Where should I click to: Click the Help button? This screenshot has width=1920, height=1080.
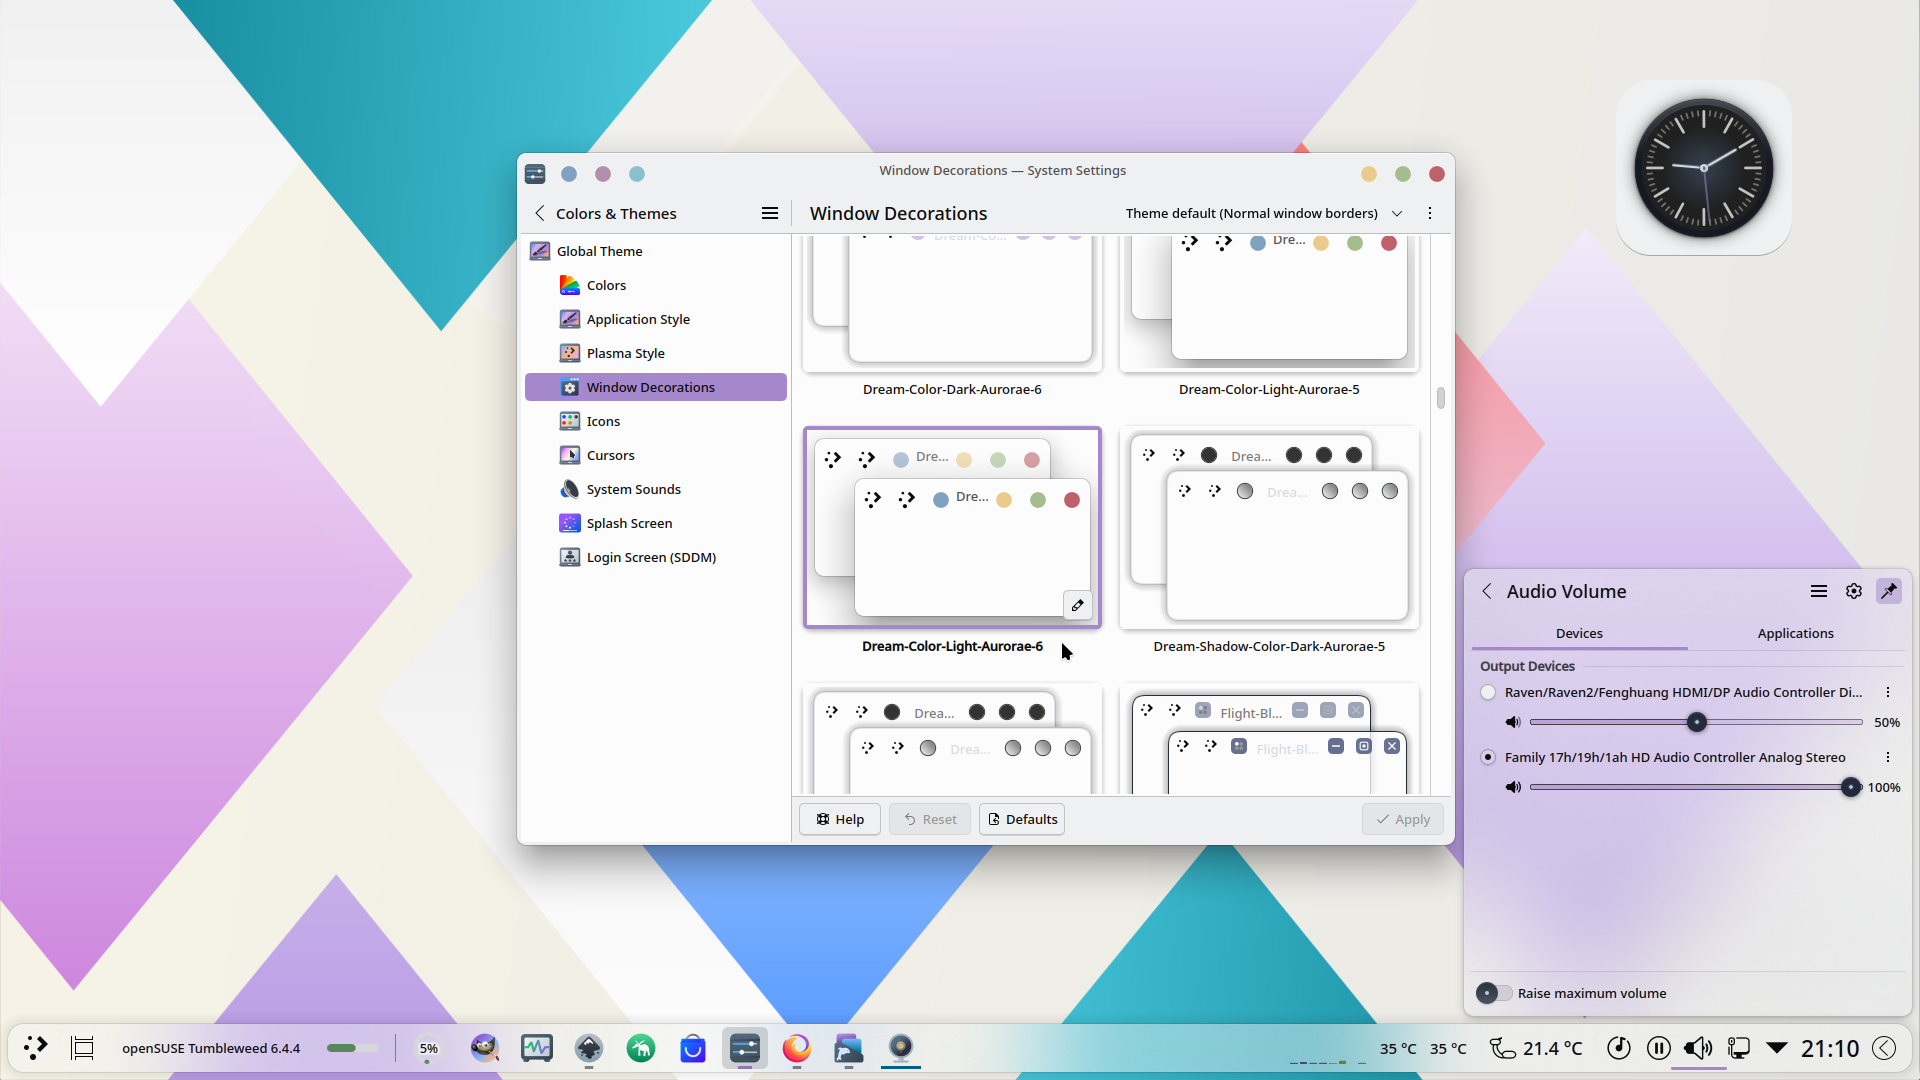pos(840,819)
